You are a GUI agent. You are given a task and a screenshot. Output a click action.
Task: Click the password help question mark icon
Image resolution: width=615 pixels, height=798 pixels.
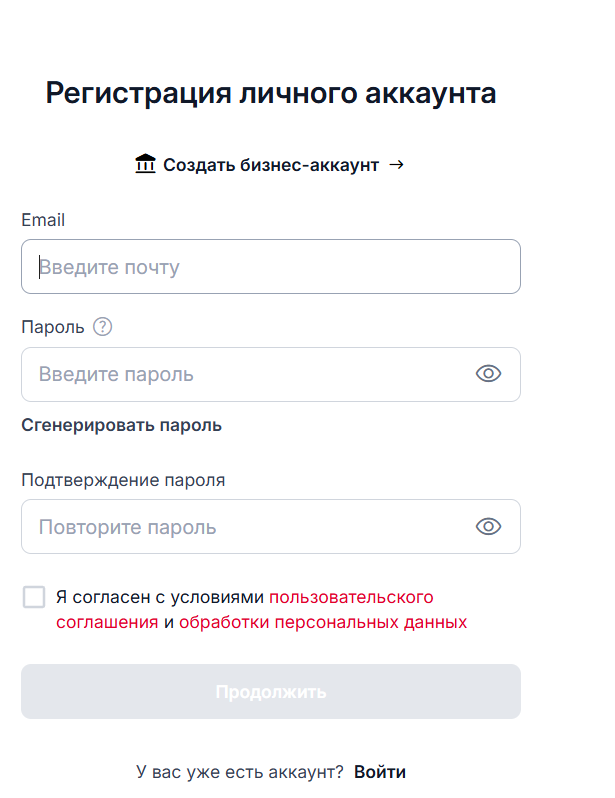pos(102,327)
